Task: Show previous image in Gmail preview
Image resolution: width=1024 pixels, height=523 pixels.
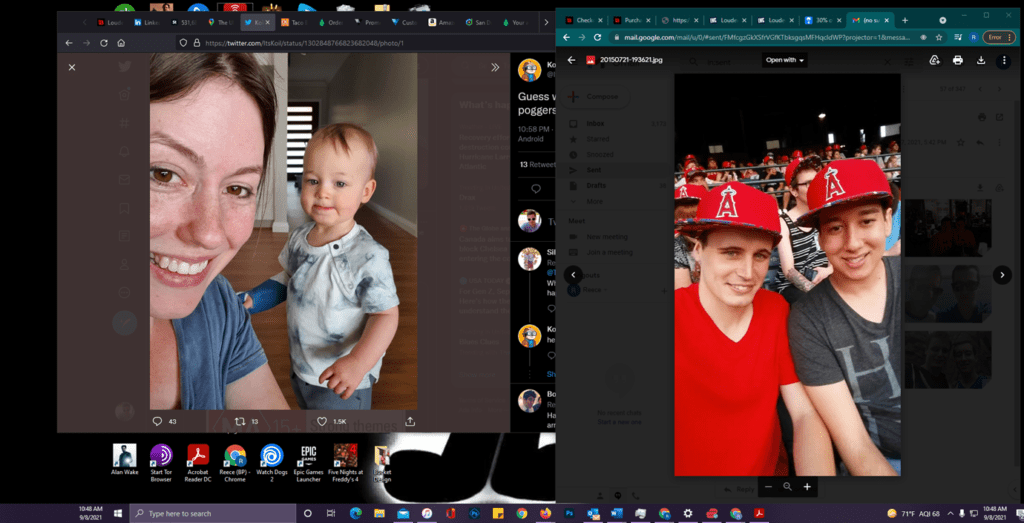Action: pos(573,275)
